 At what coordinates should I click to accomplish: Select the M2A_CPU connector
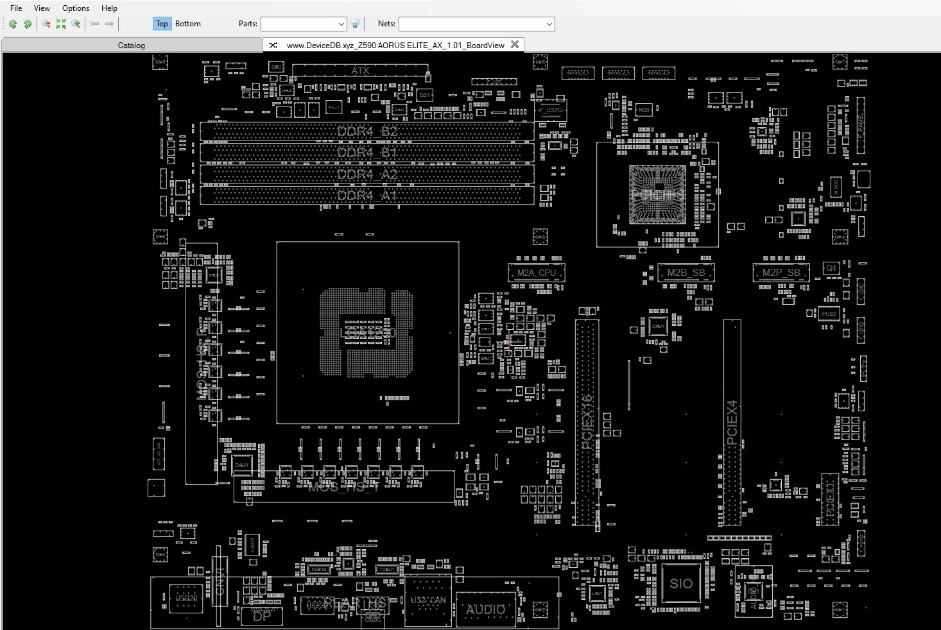(537, 273)
